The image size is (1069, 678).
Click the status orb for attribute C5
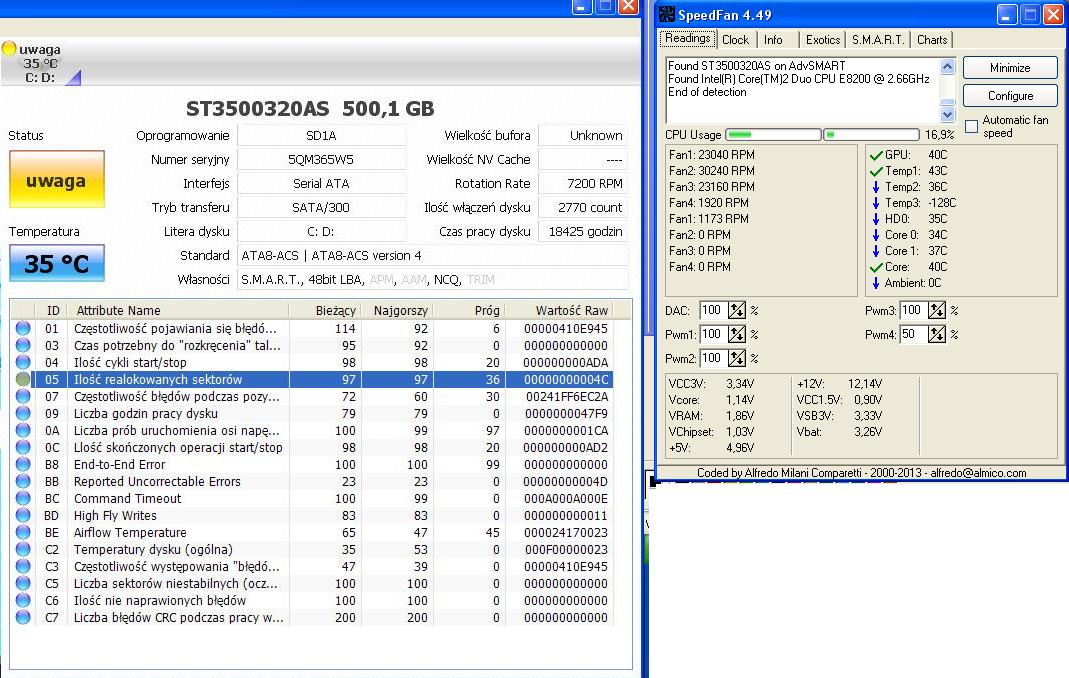[23, 583]
